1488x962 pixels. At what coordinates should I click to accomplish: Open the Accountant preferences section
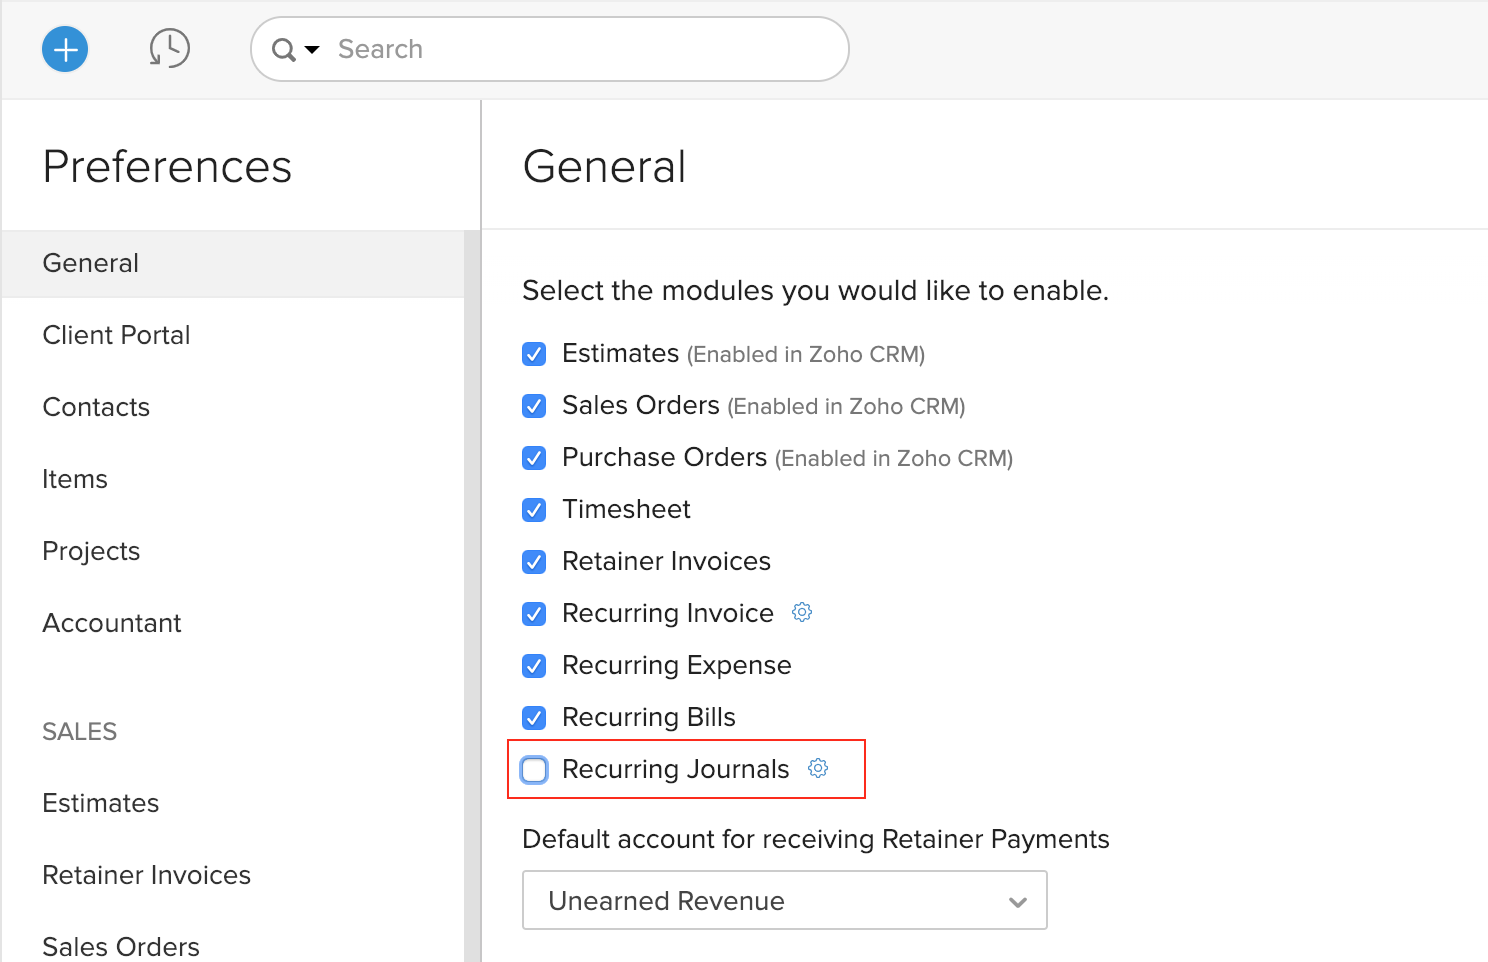tap(111, 623)
